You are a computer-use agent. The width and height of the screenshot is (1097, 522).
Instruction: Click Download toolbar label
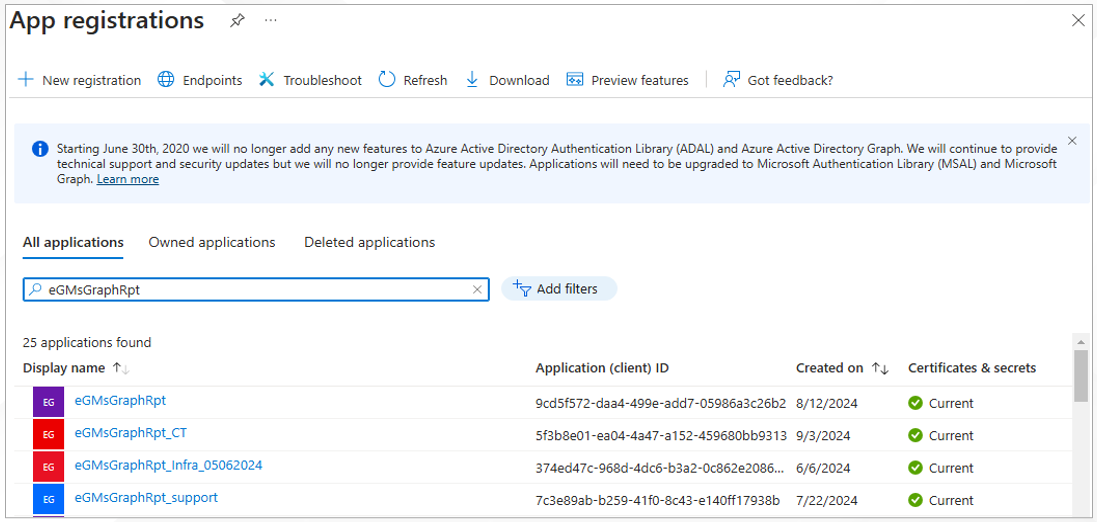click(x=519, y=80)
